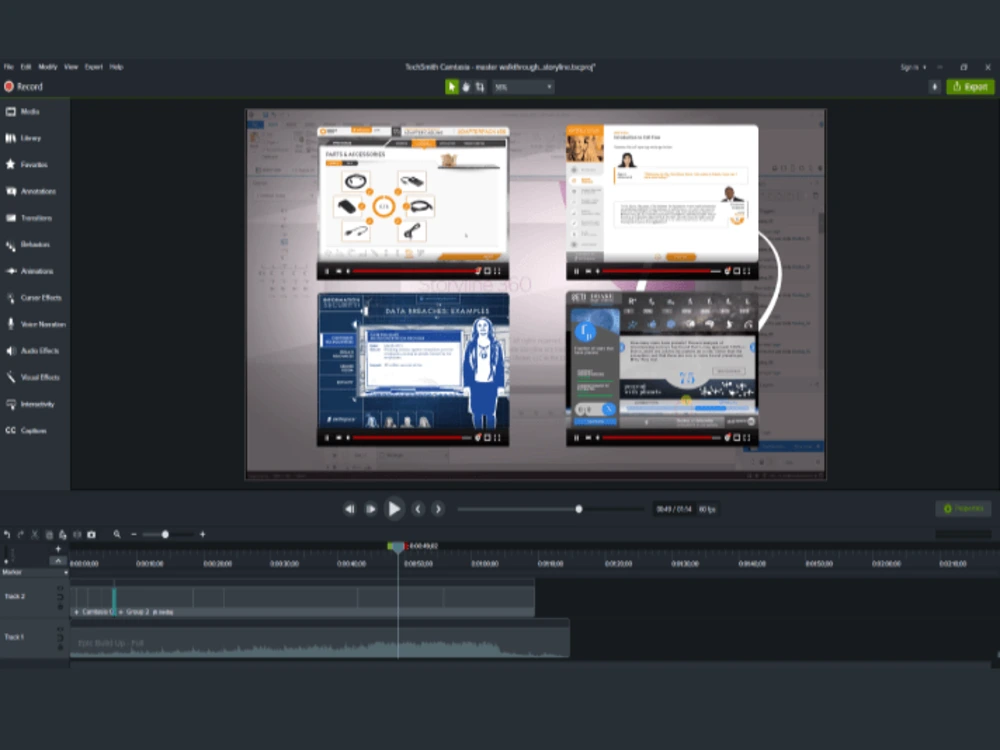Click the Undo icon on timeline toolbar
1000x750 pixels.
click(x=7, y=534)
